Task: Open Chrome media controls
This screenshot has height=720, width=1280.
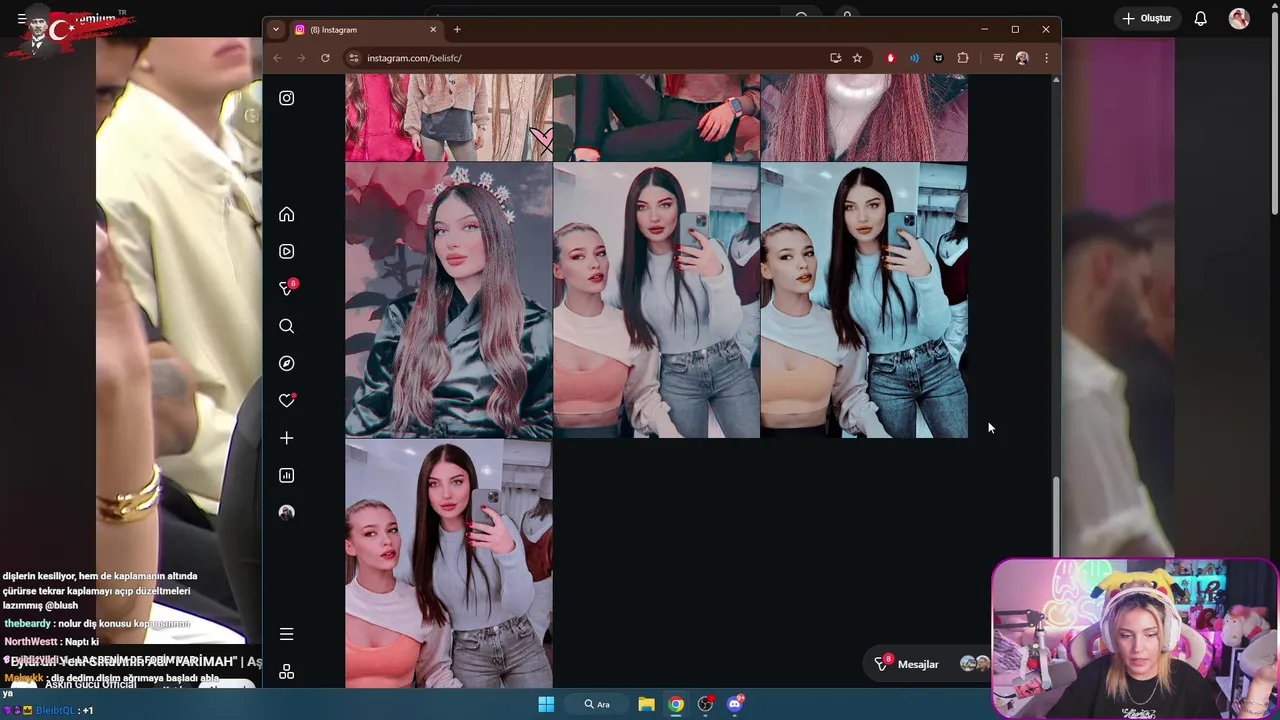Action: (x=998, y=58)
